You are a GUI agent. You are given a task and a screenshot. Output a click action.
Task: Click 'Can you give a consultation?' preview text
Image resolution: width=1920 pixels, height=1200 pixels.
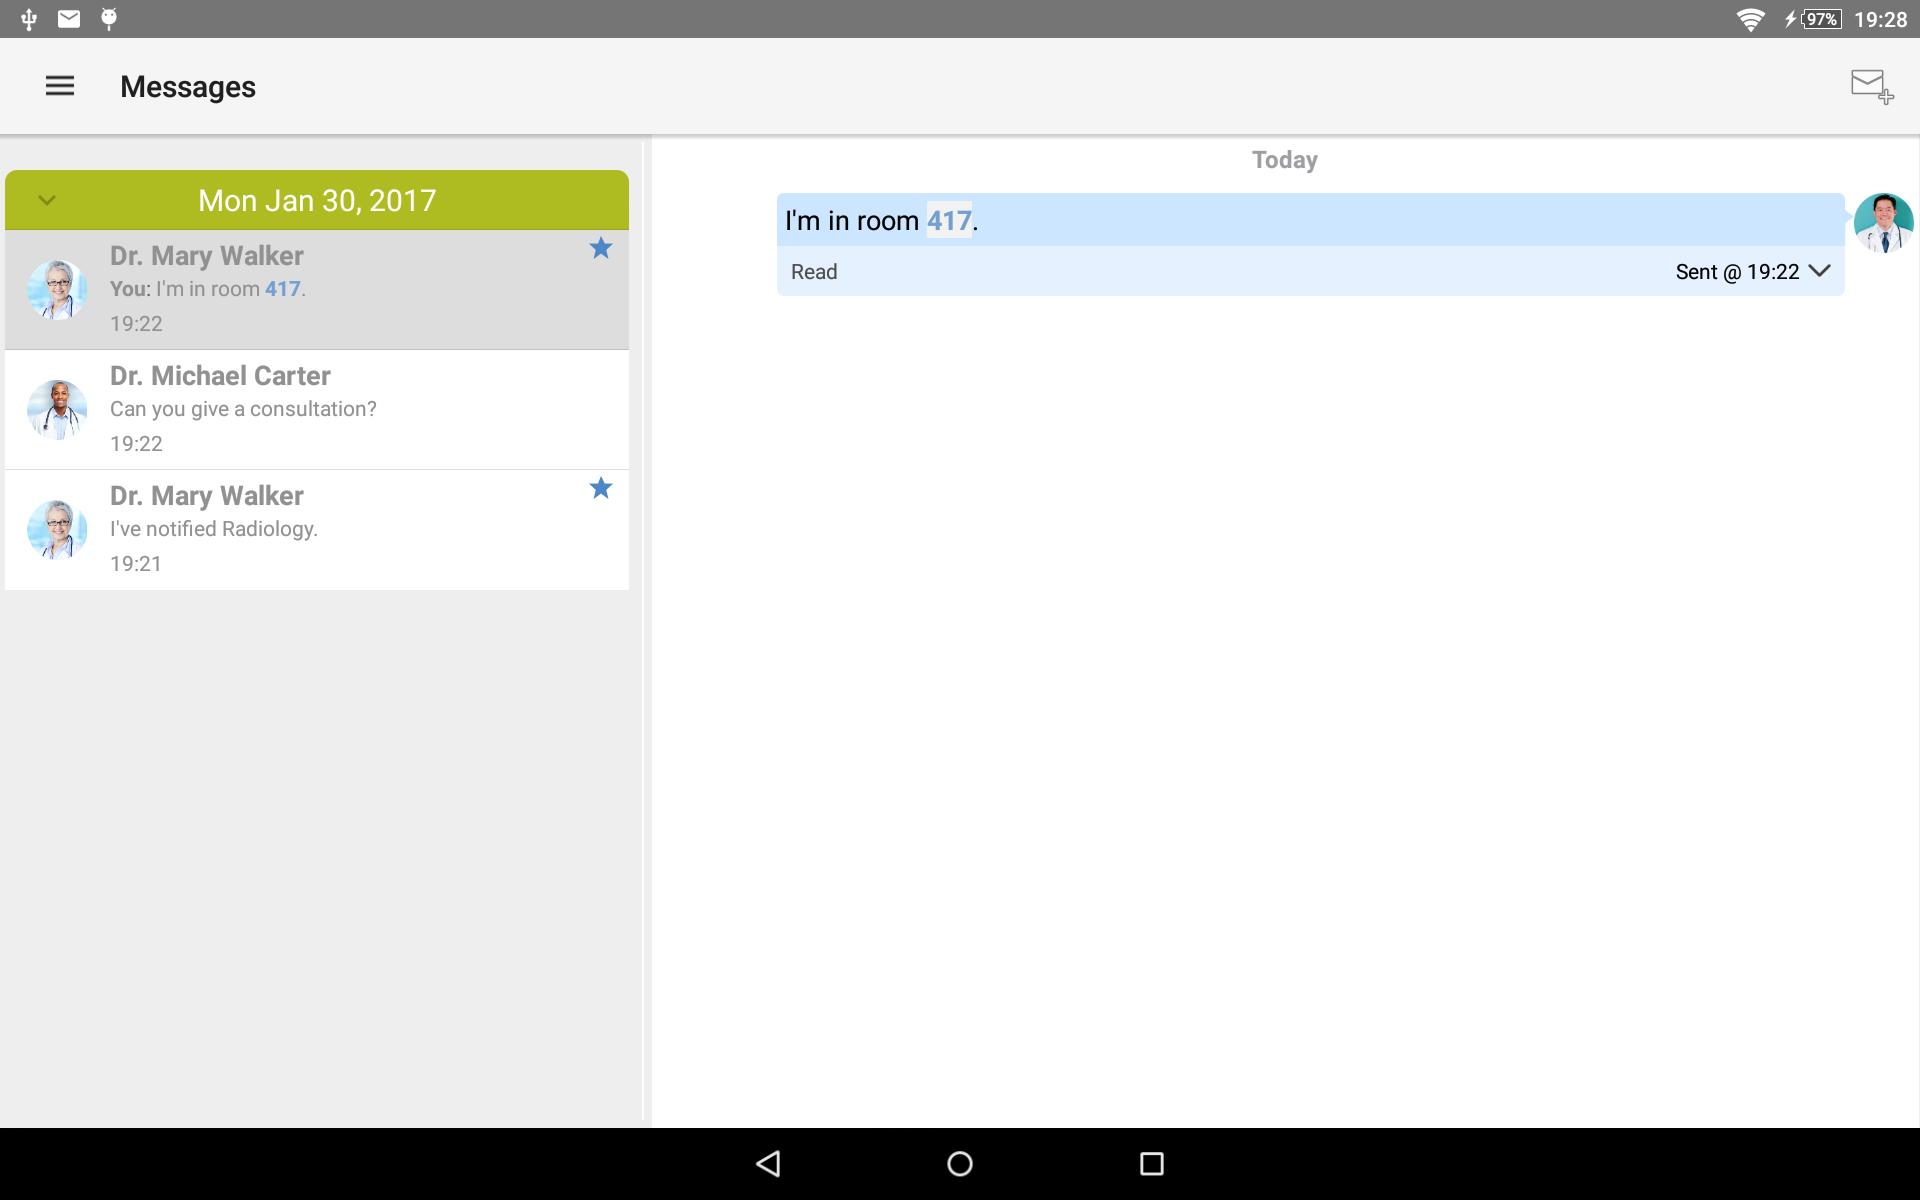pyautogui.click(x=243, y=409)
